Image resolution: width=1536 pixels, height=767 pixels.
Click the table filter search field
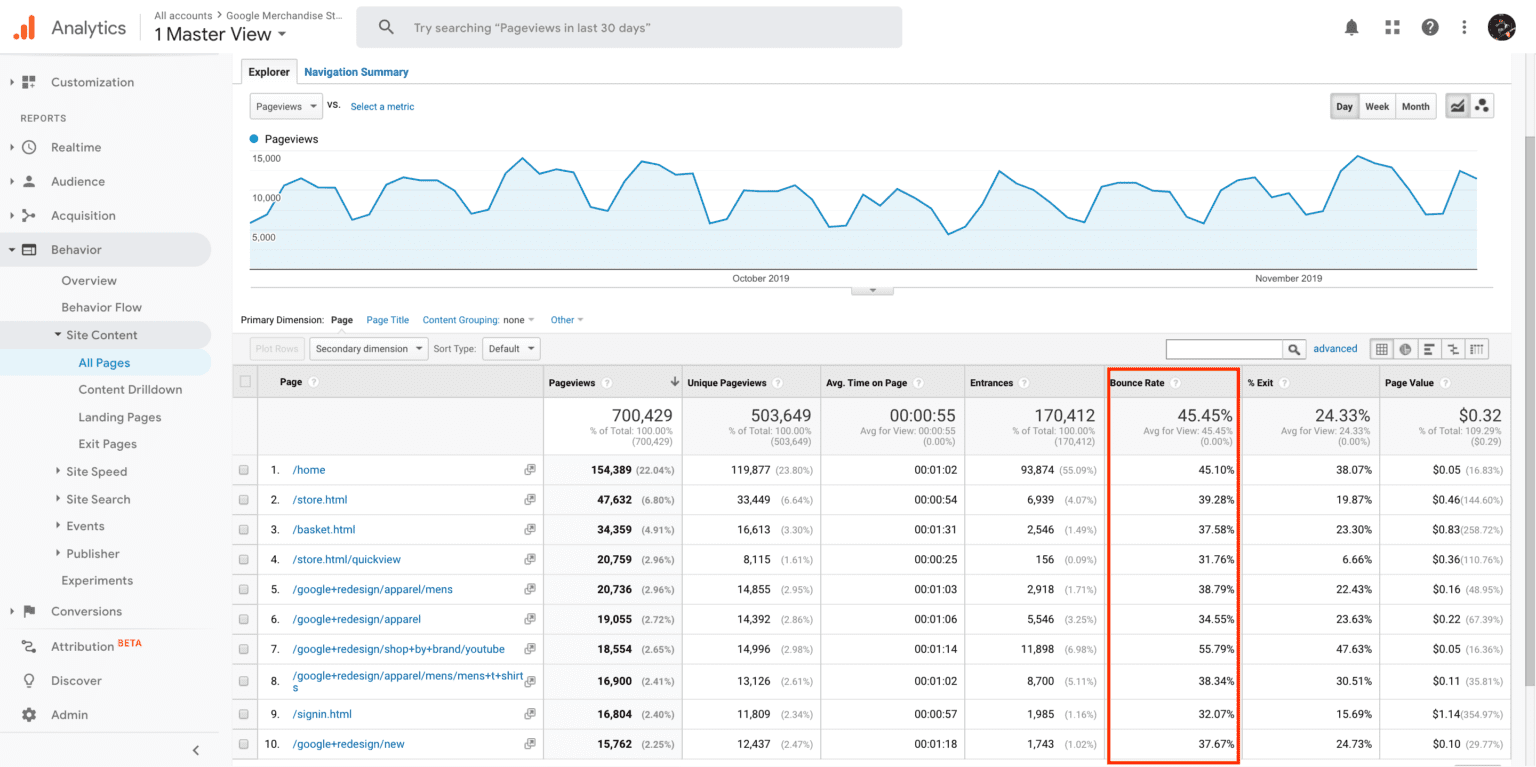coord(1224,349)
